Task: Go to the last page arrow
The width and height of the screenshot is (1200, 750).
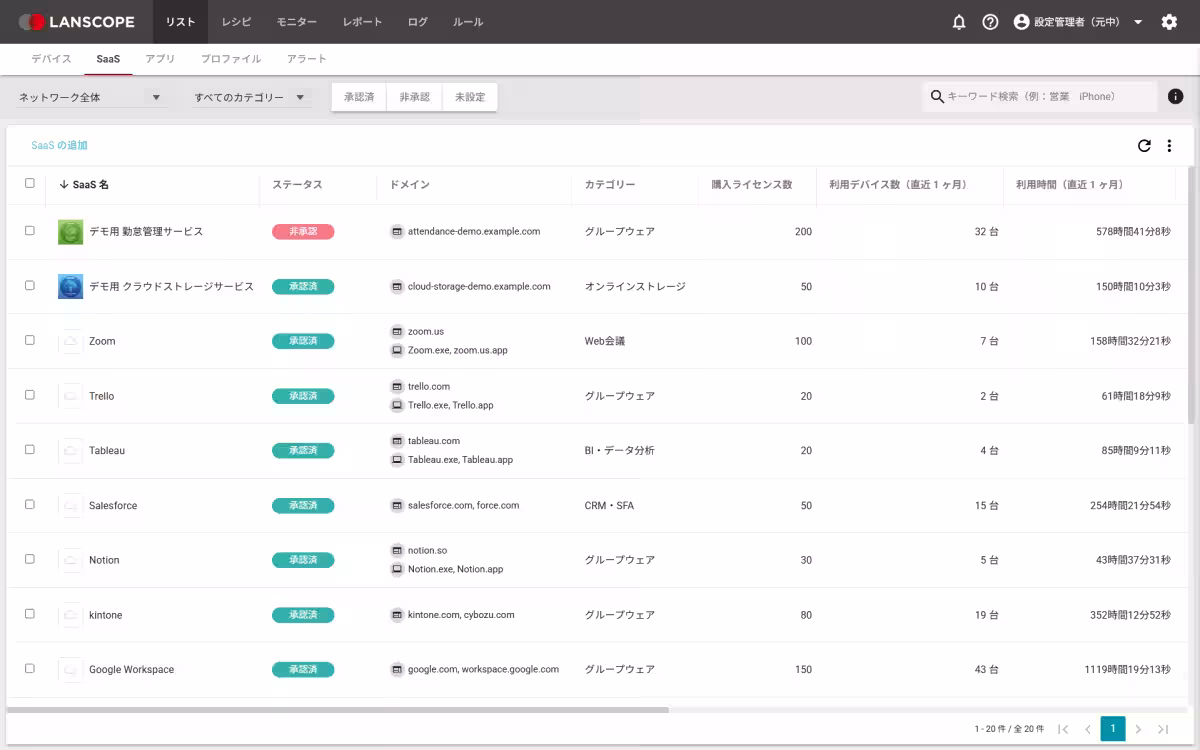Action: pyautogui.click(x=1163, y=729)
